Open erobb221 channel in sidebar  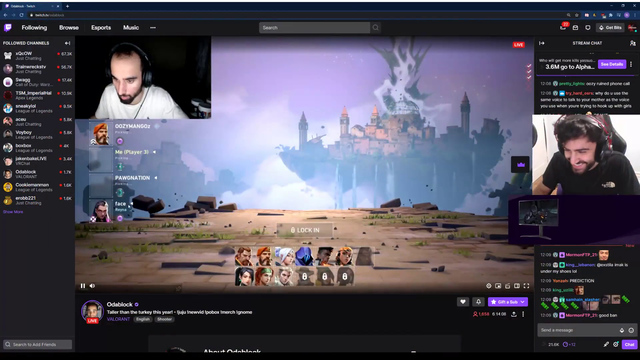coord(37,200)
